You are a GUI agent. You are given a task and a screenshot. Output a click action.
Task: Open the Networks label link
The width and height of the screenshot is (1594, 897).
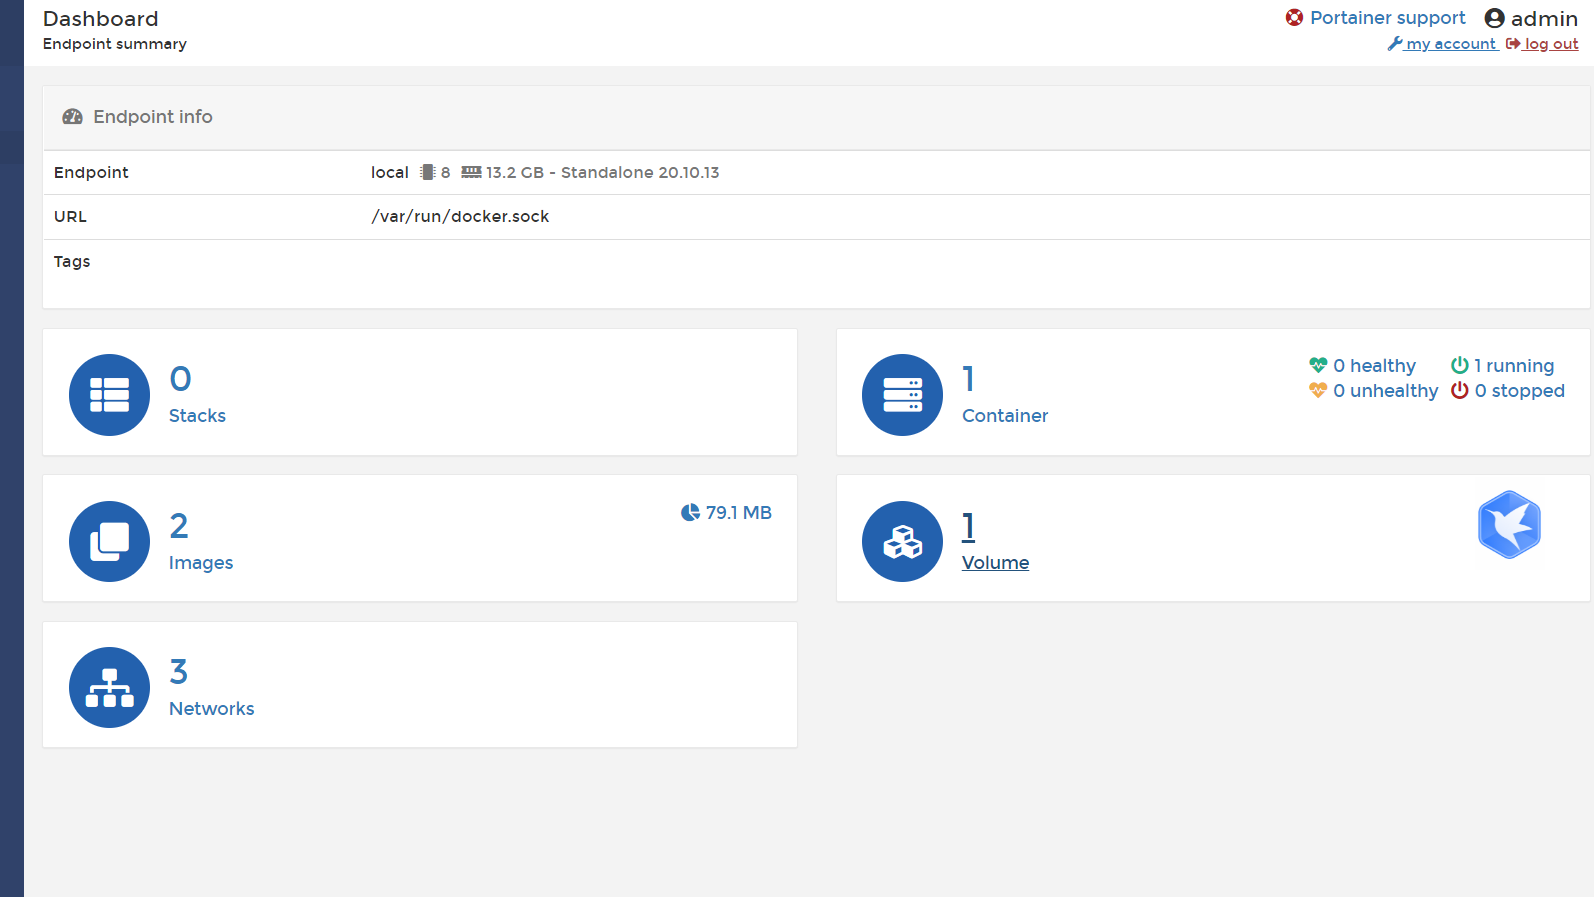pos(211,709)
